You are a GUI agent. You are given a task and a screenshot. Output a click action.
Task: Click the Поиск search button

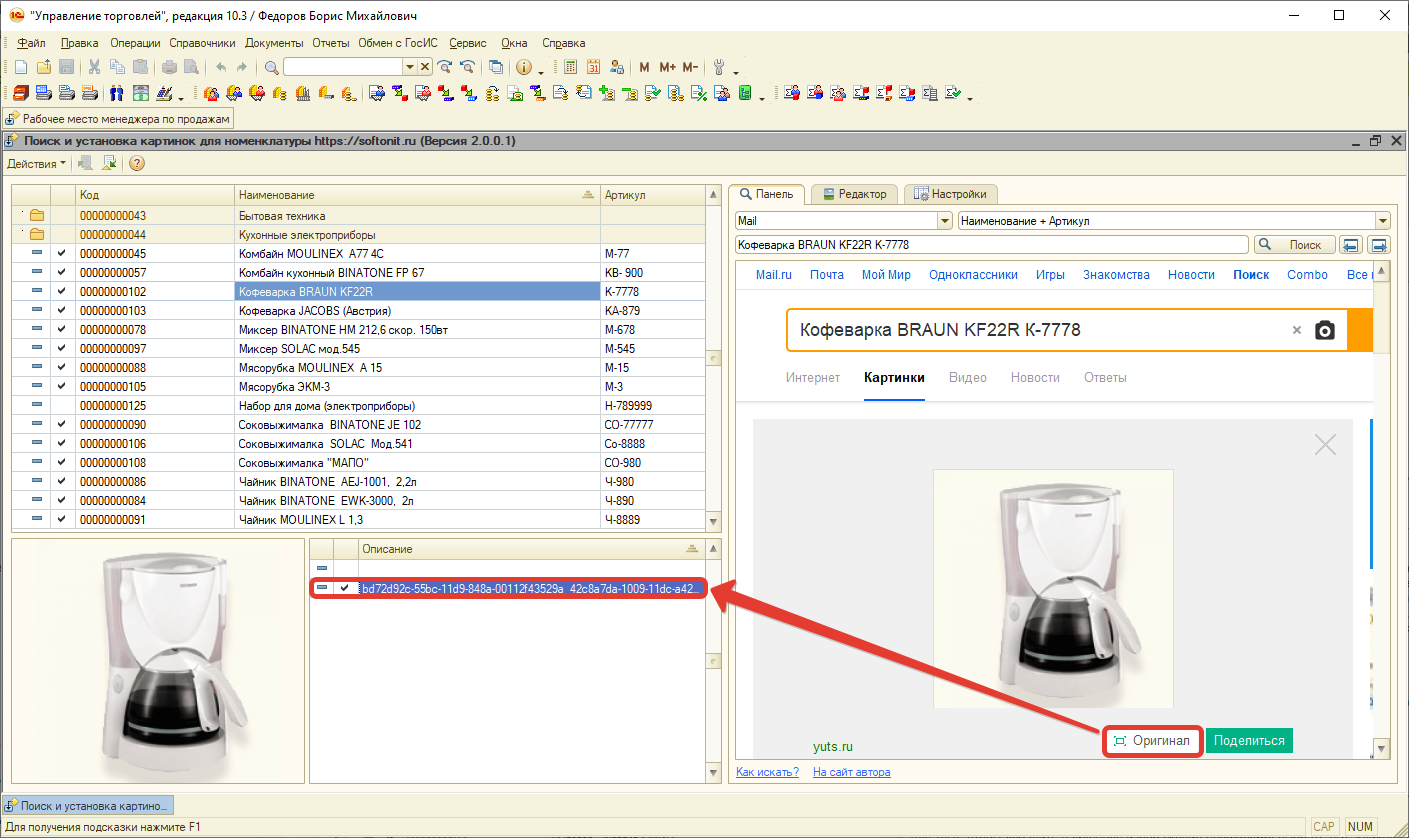coord(1295,245)
